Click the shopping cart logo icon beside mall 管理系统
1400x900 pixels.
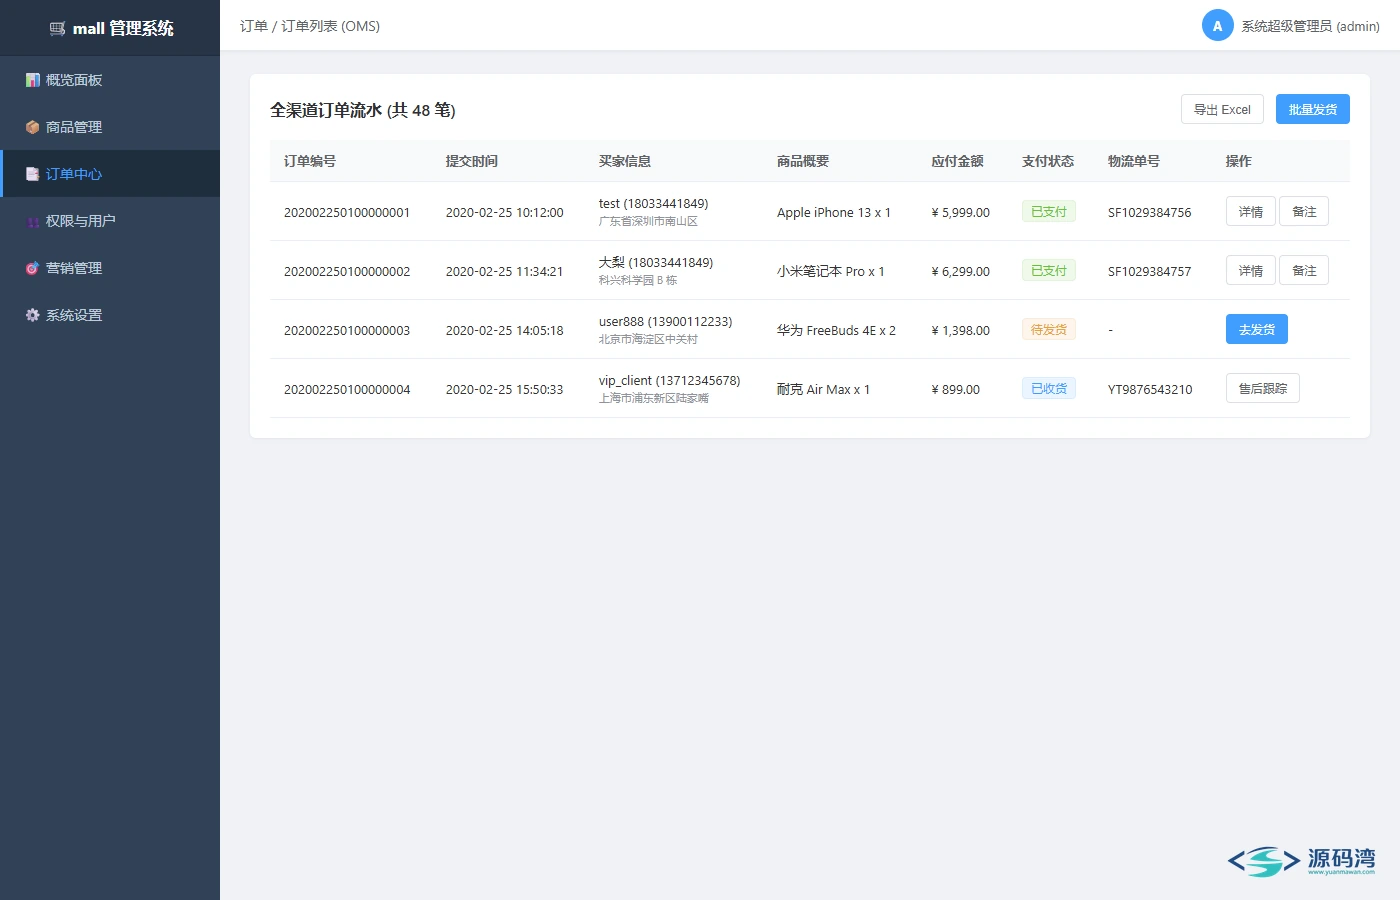point(57,29)
